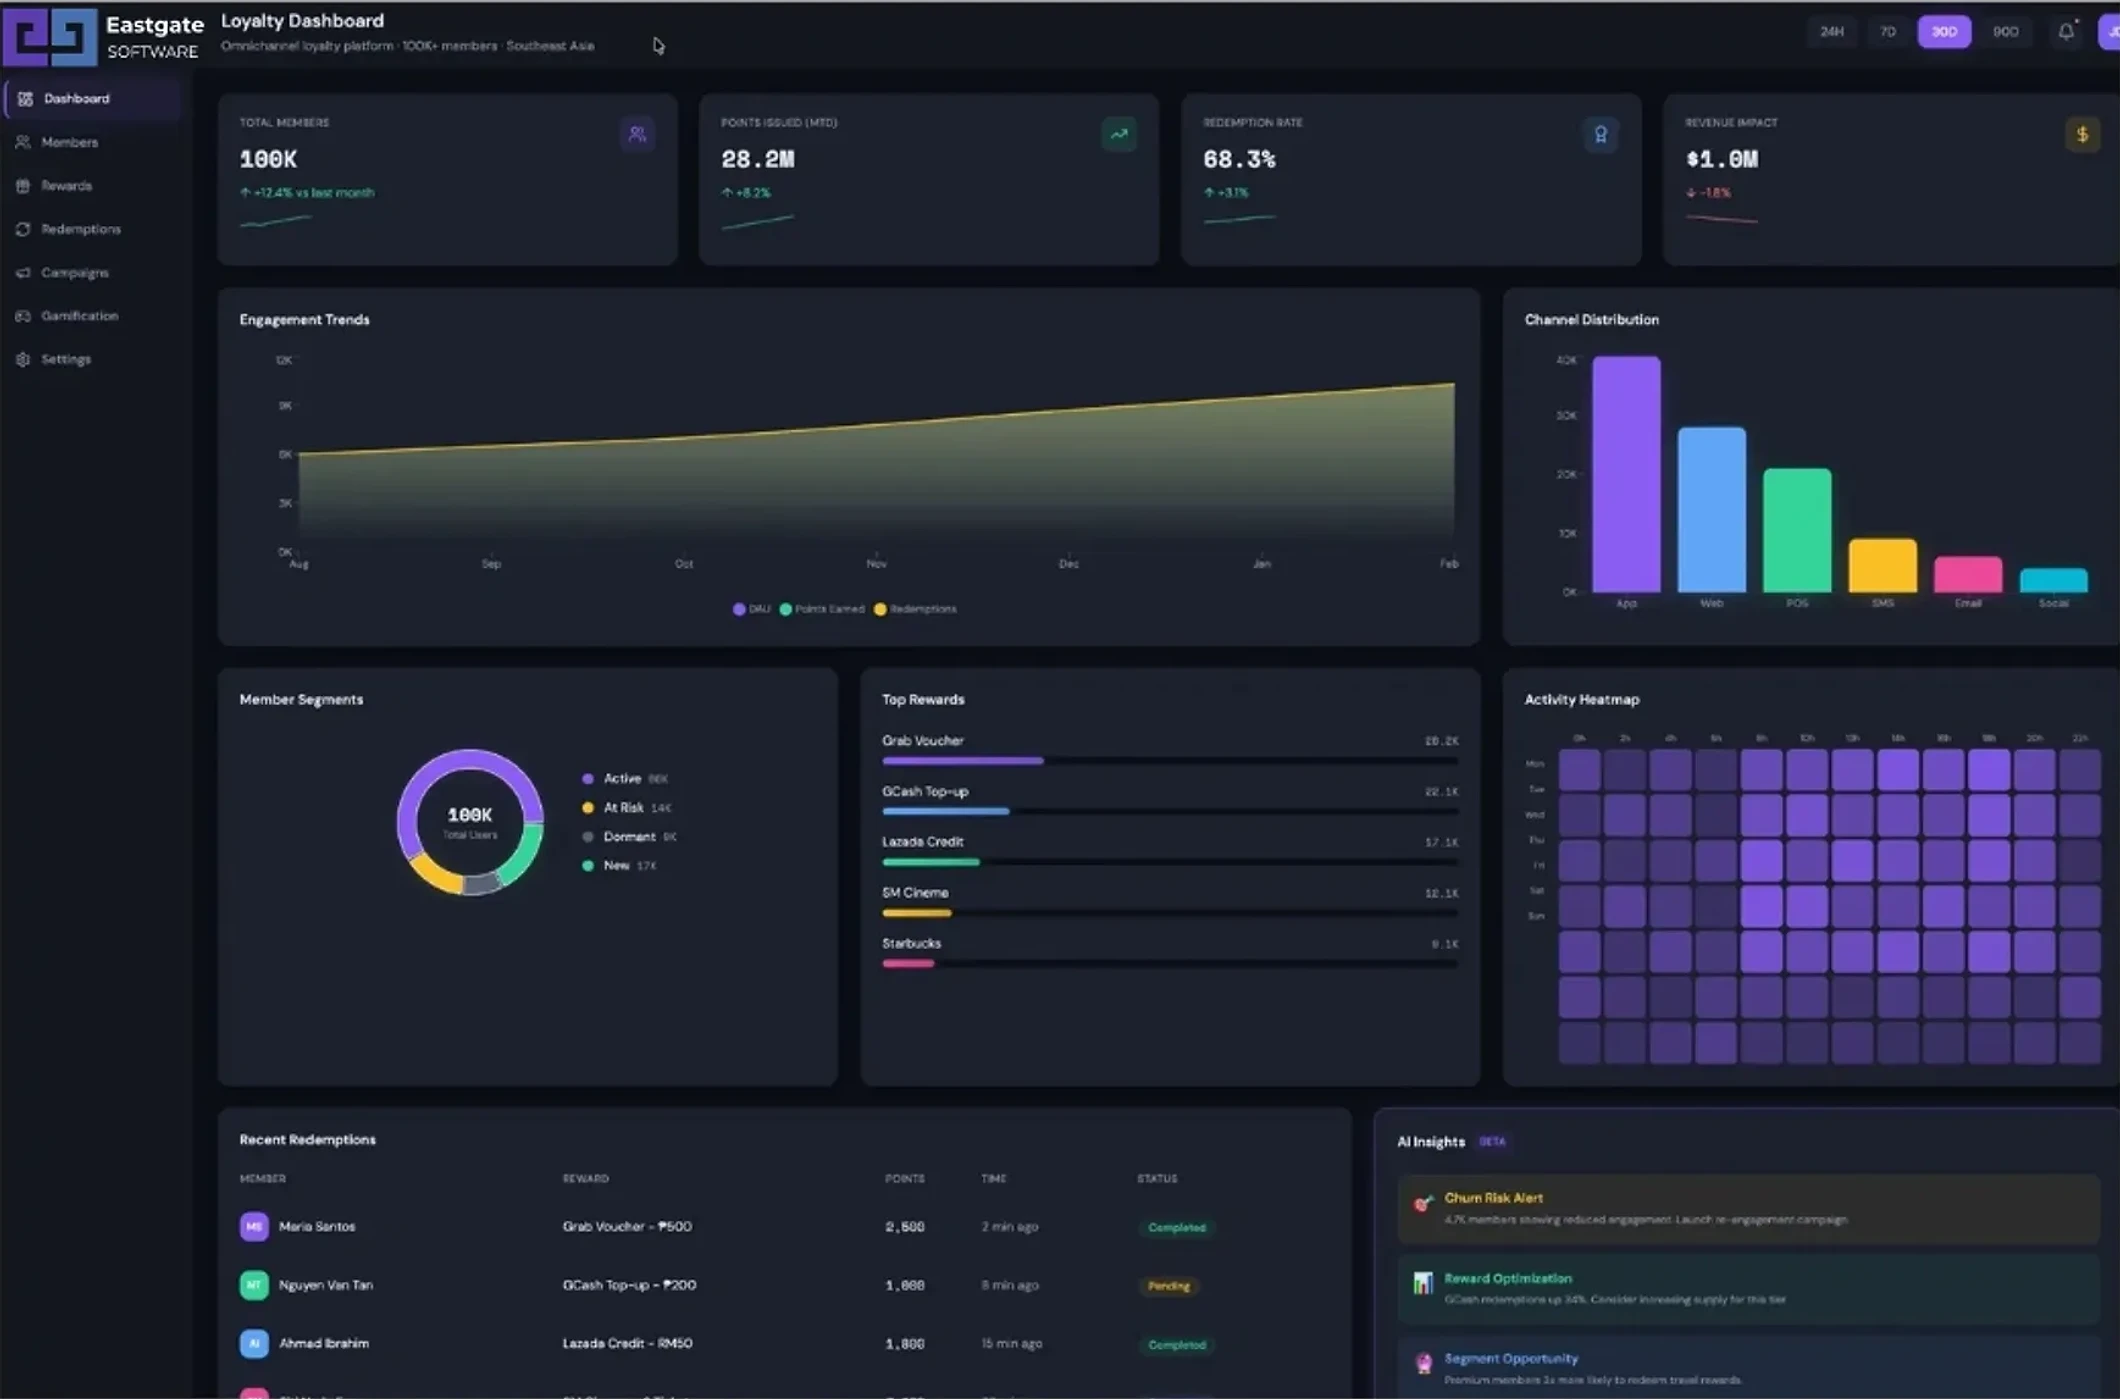Viewport: 2120px width, 1399px height.
Task: Click the BETA tag beside AI Insights
Action: (x=1492, y=1141)
